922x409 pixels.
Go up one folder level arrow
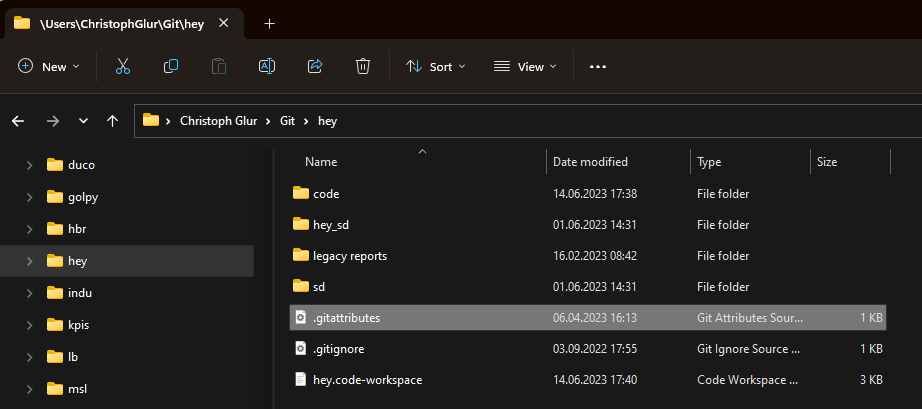(x=112, y=121)
